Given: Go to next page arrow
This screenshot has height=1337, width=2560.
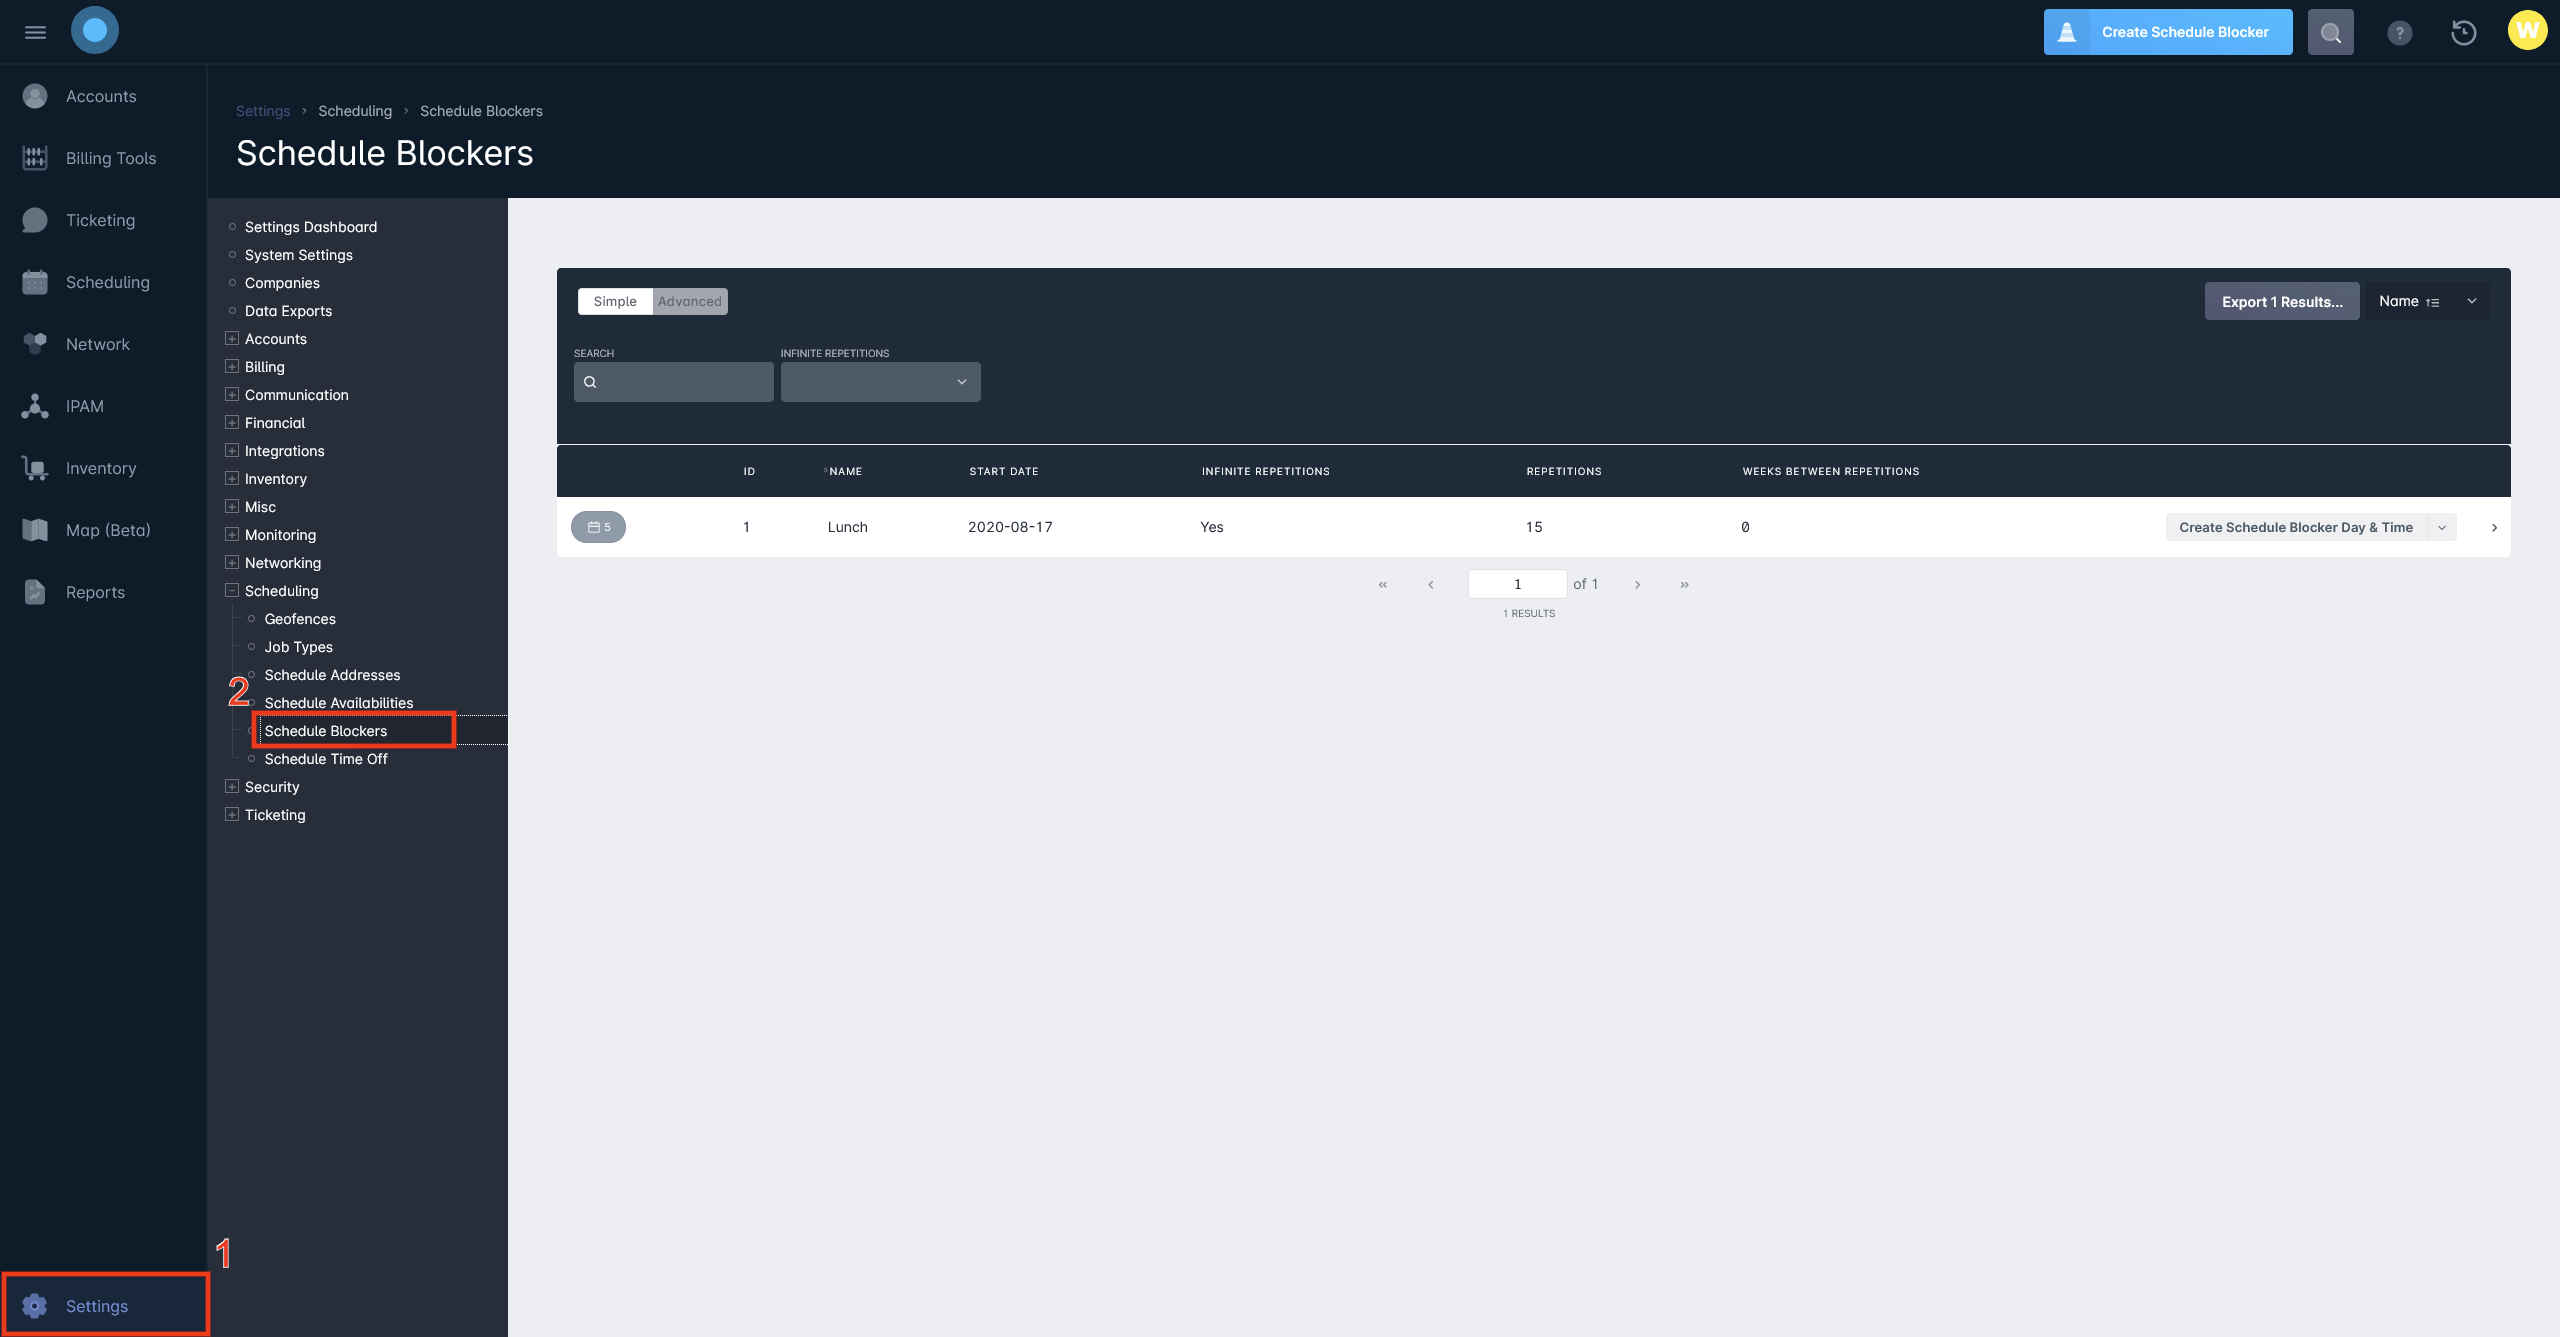Looking at the screenshot, I should [x=1637, y=585].
